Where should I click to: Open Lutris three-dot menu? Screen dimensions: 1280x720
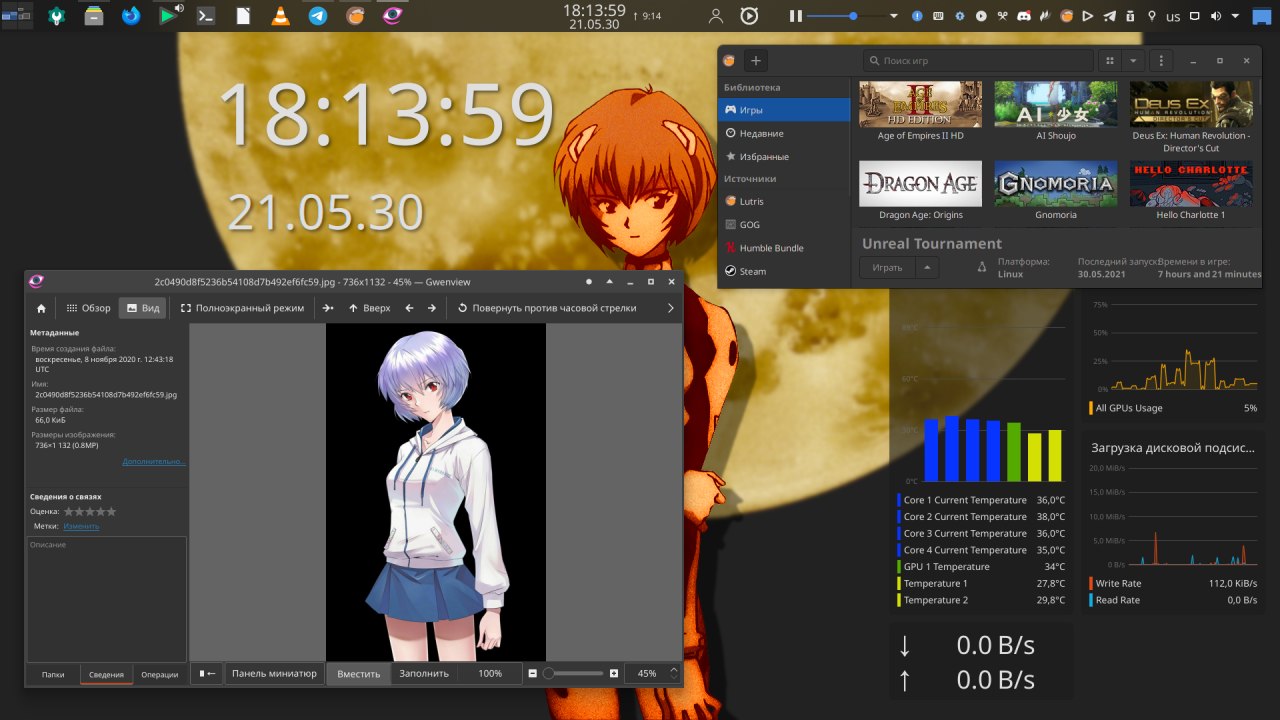coord(1160,60)
